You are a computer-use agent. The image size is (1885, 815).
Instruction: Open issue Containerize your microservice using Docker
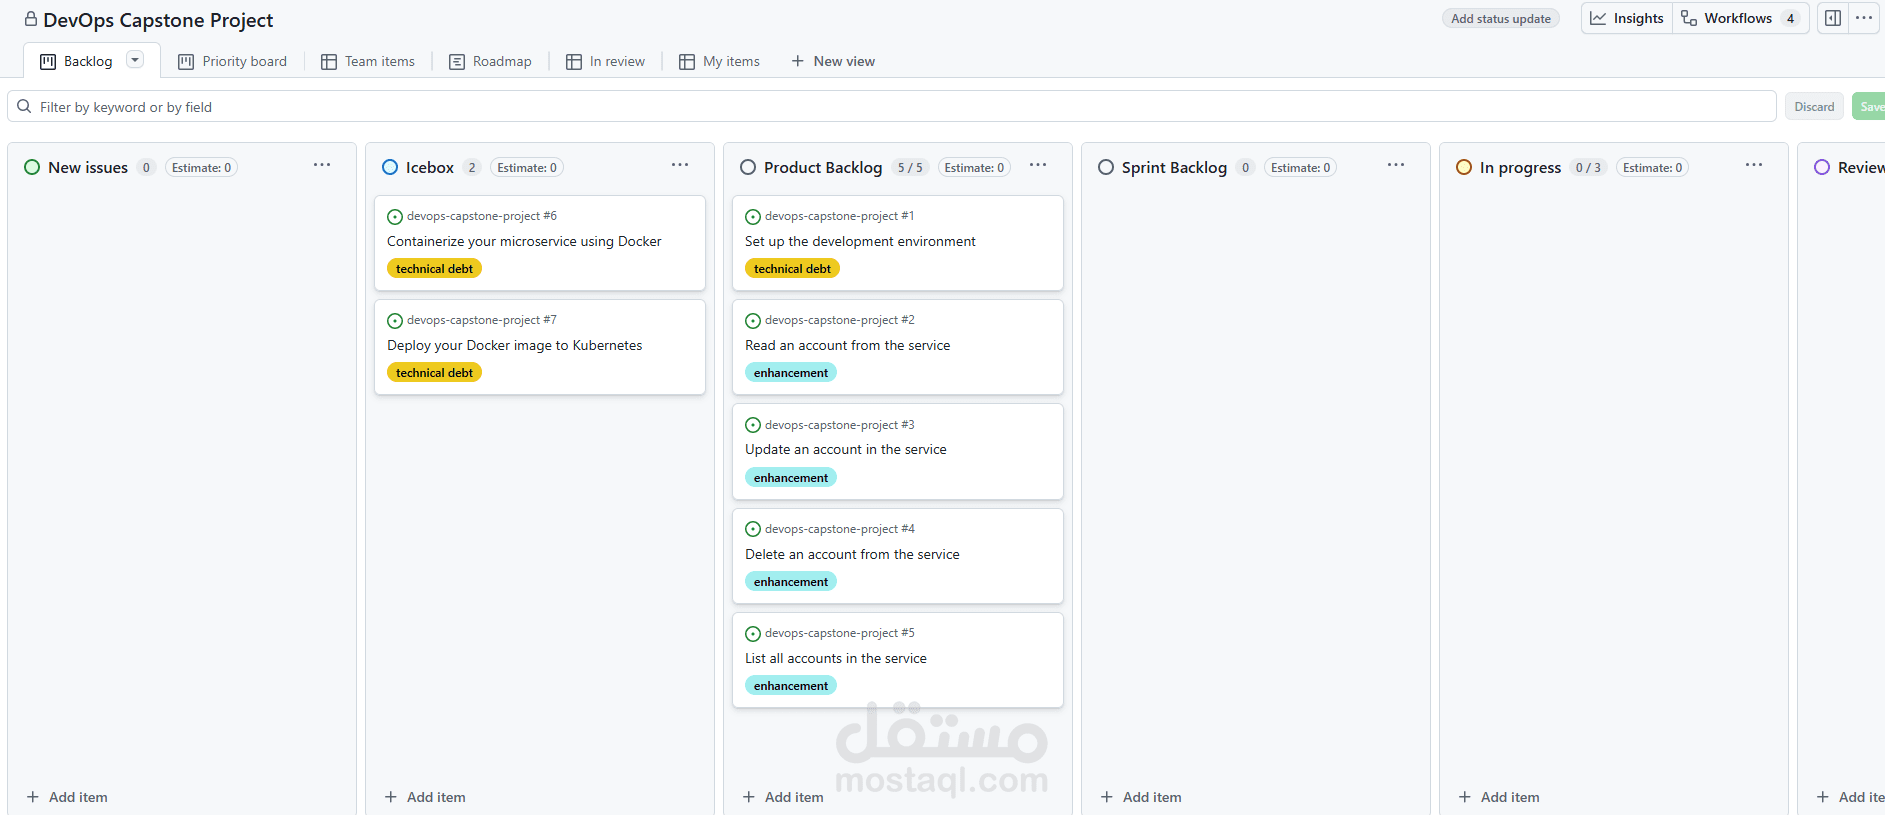coord(524,241)
